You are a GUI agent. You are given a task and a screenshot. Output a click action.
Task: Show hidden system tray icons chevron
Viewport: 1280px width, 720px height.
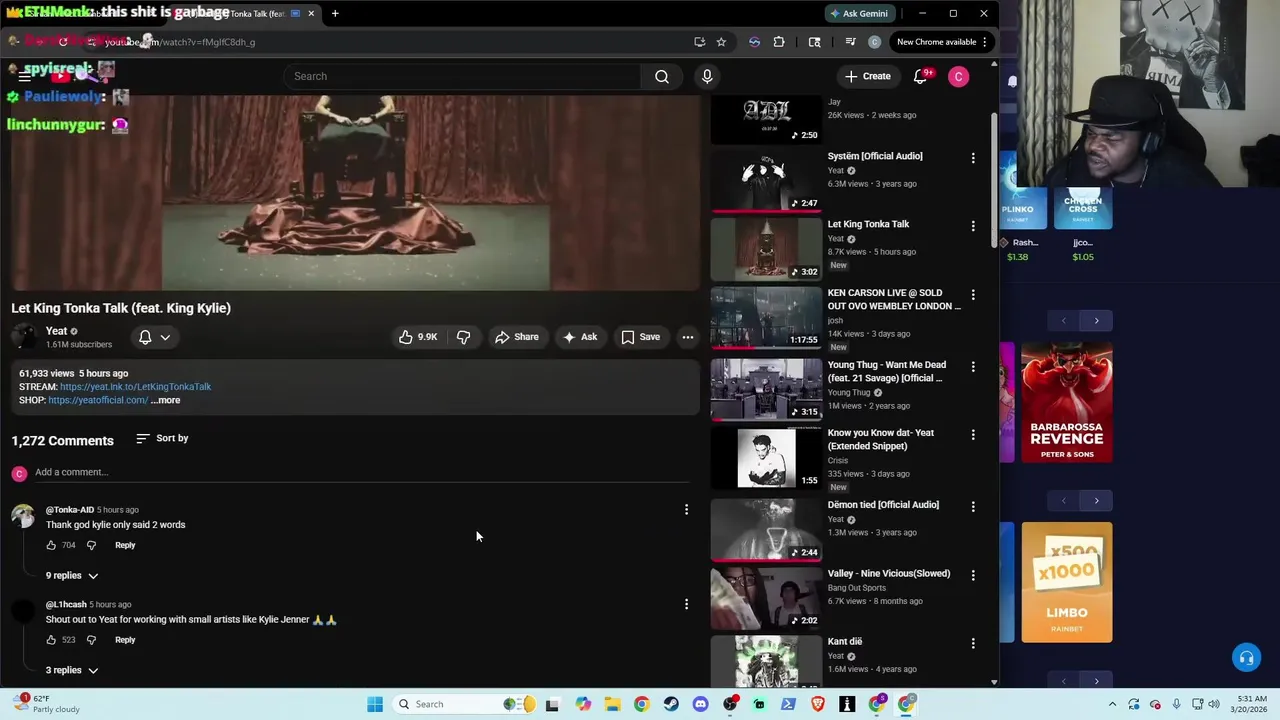(1110, 704)
